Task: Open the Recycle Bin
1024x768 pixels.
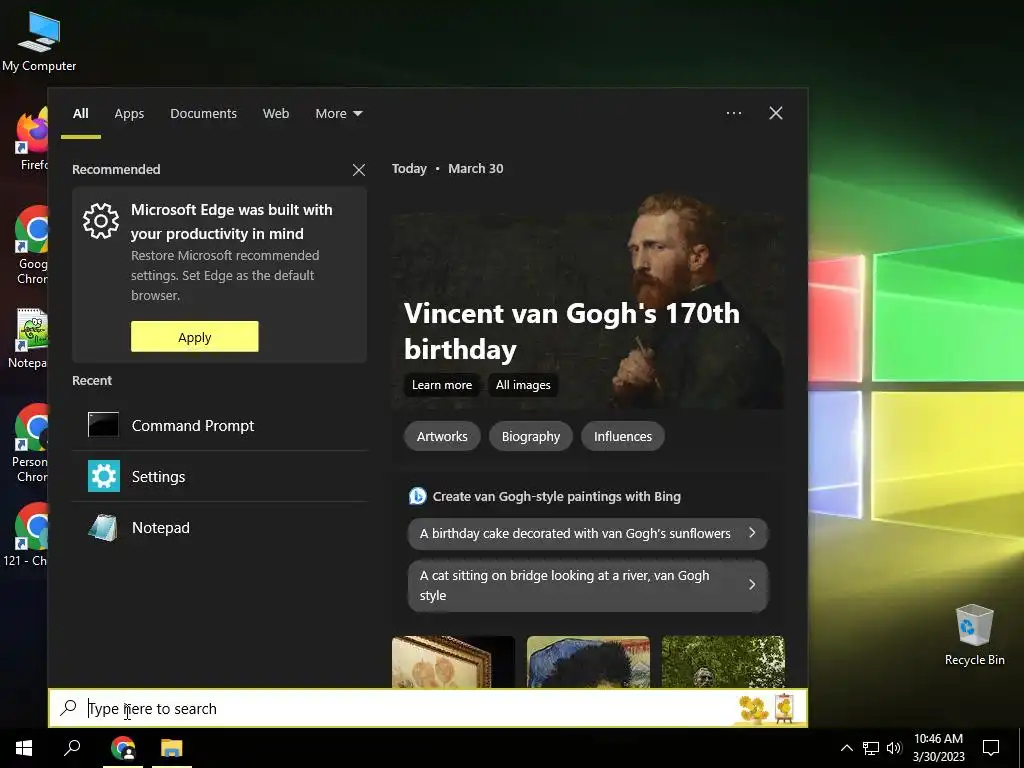Action: pos(974,635)
